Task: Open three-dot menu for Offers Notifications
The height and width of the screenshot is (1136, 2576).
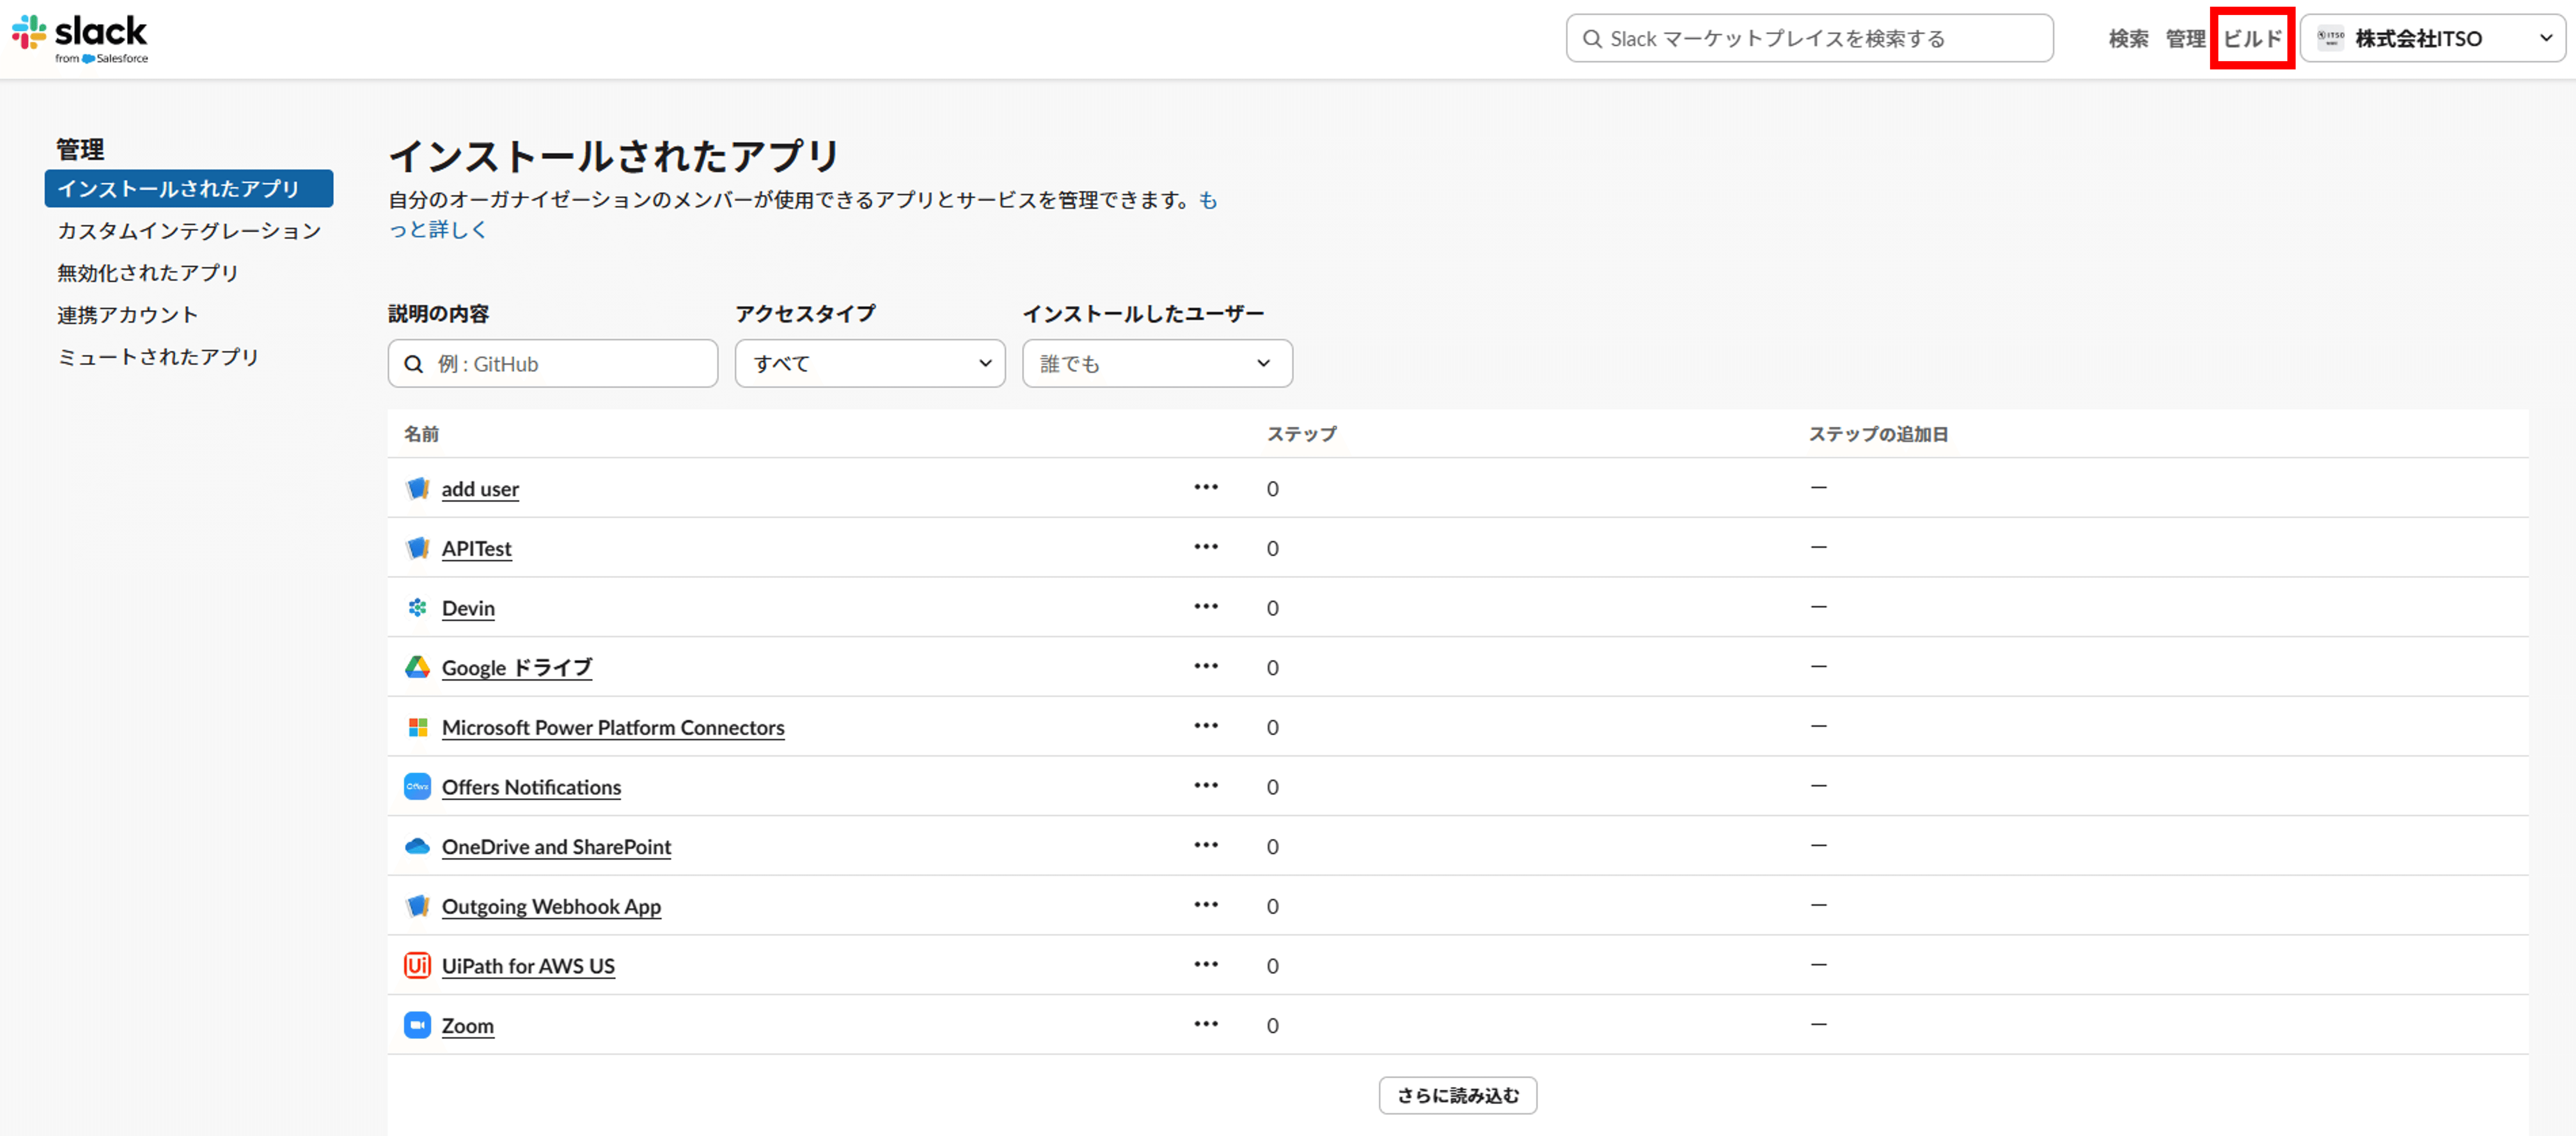Action: (1205, 785)
